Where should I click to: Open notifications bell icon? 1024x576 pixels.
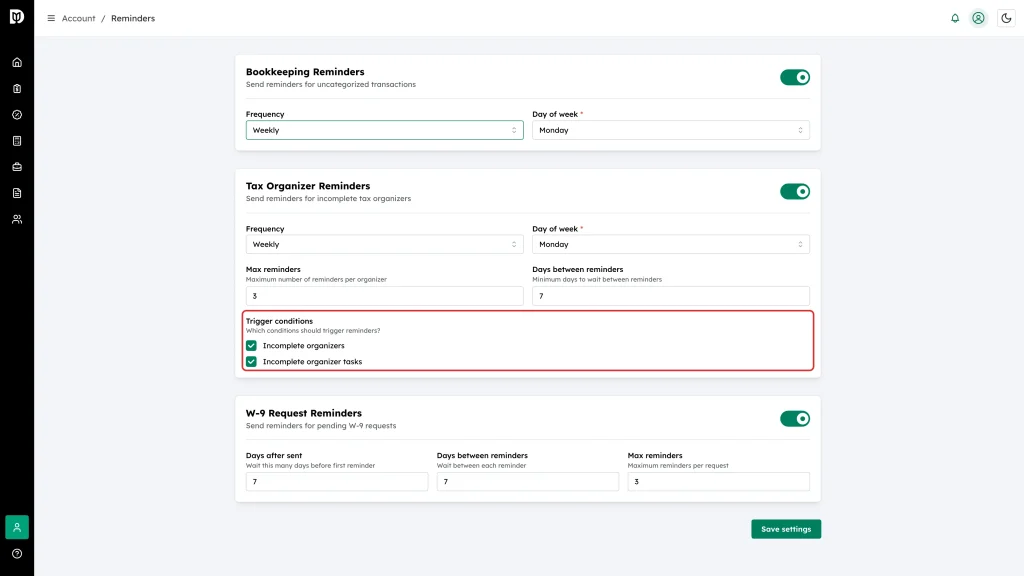pos(955,18)
